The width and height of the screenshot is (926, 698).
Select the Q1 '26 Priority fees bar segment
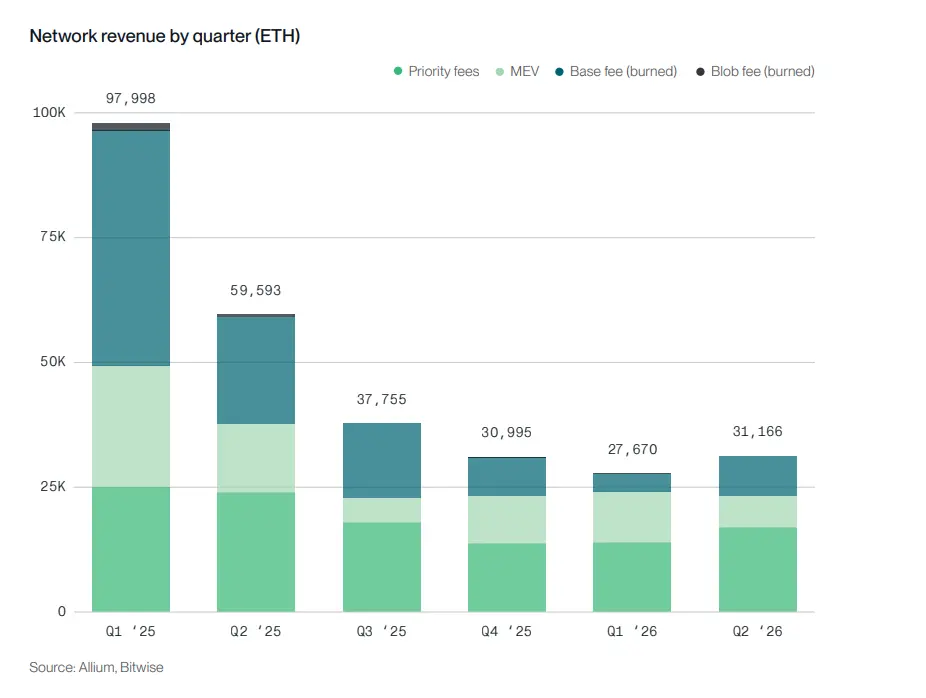[632, 577]
